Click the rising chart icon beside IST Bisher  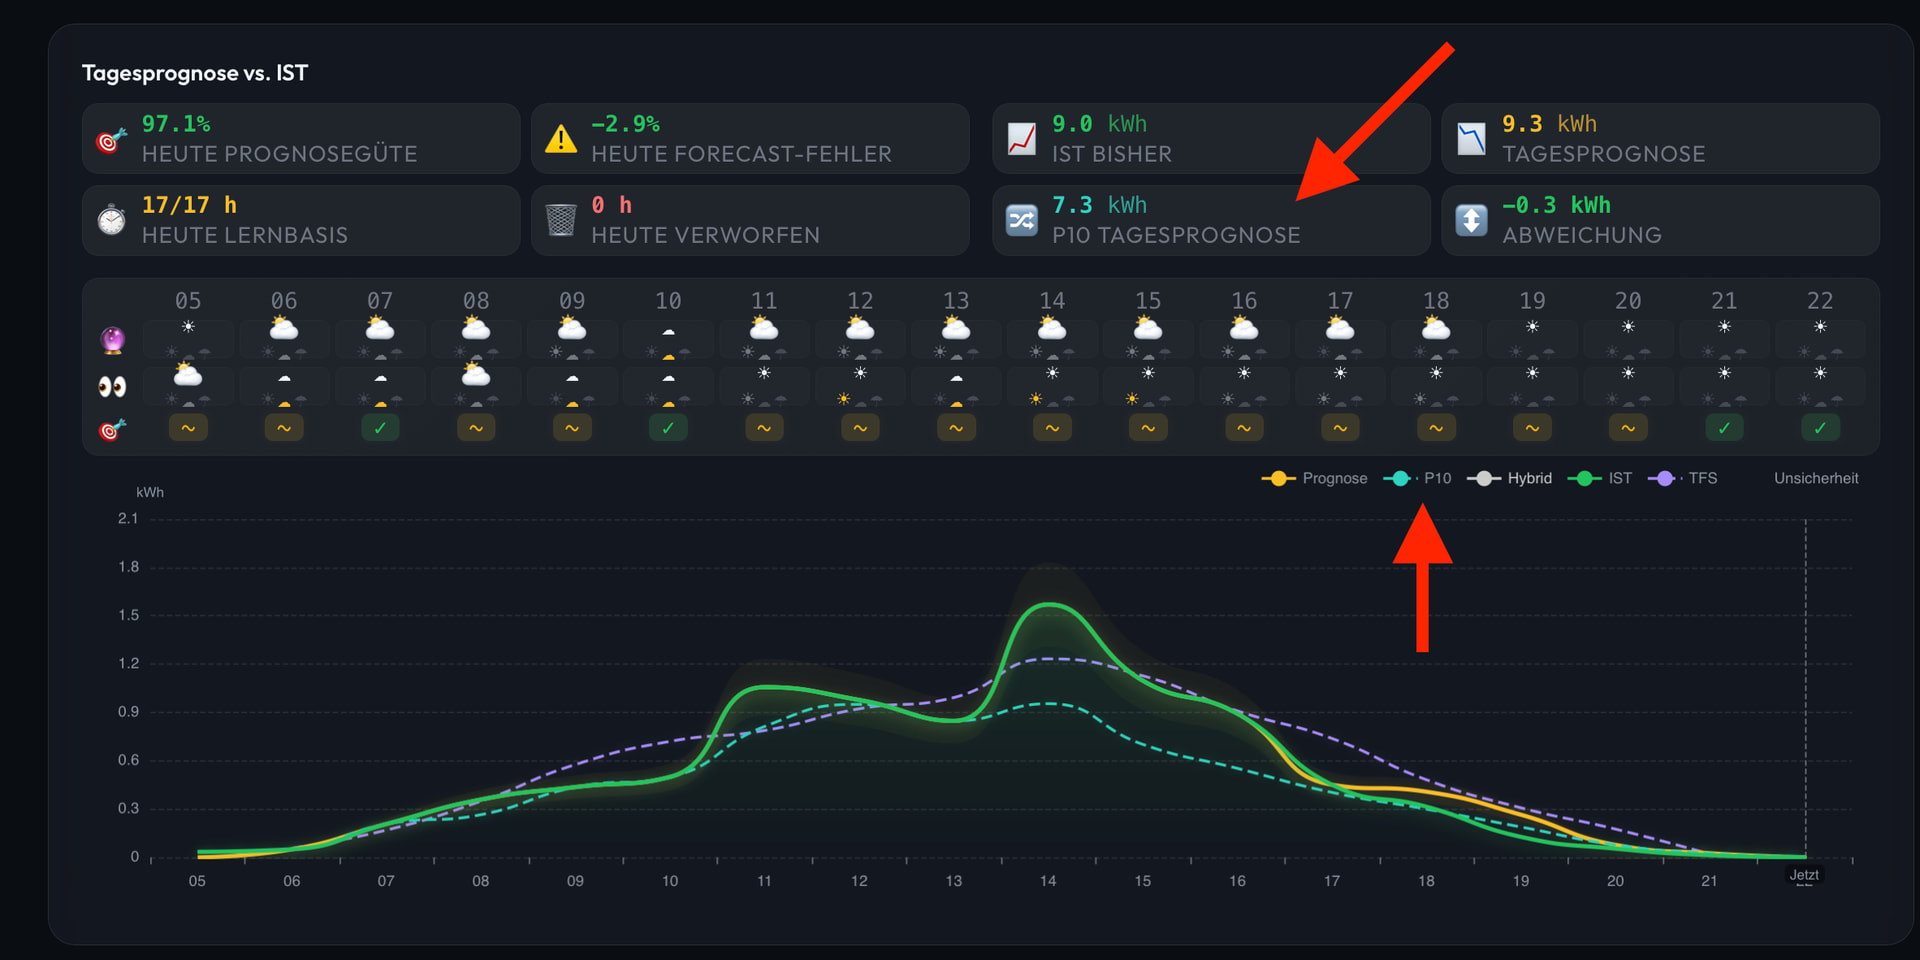pos(1022,139)
